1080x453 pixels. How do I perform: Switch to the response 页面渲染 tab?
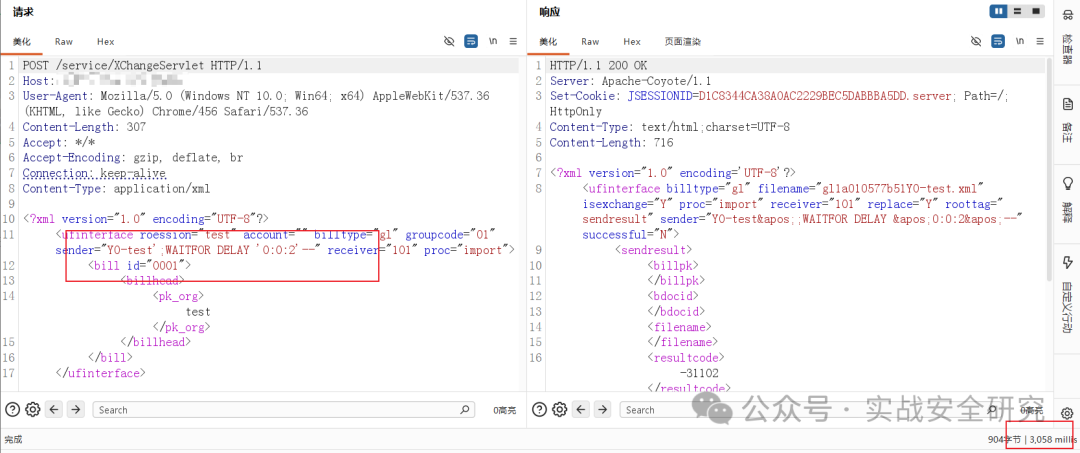coord(683,42)
